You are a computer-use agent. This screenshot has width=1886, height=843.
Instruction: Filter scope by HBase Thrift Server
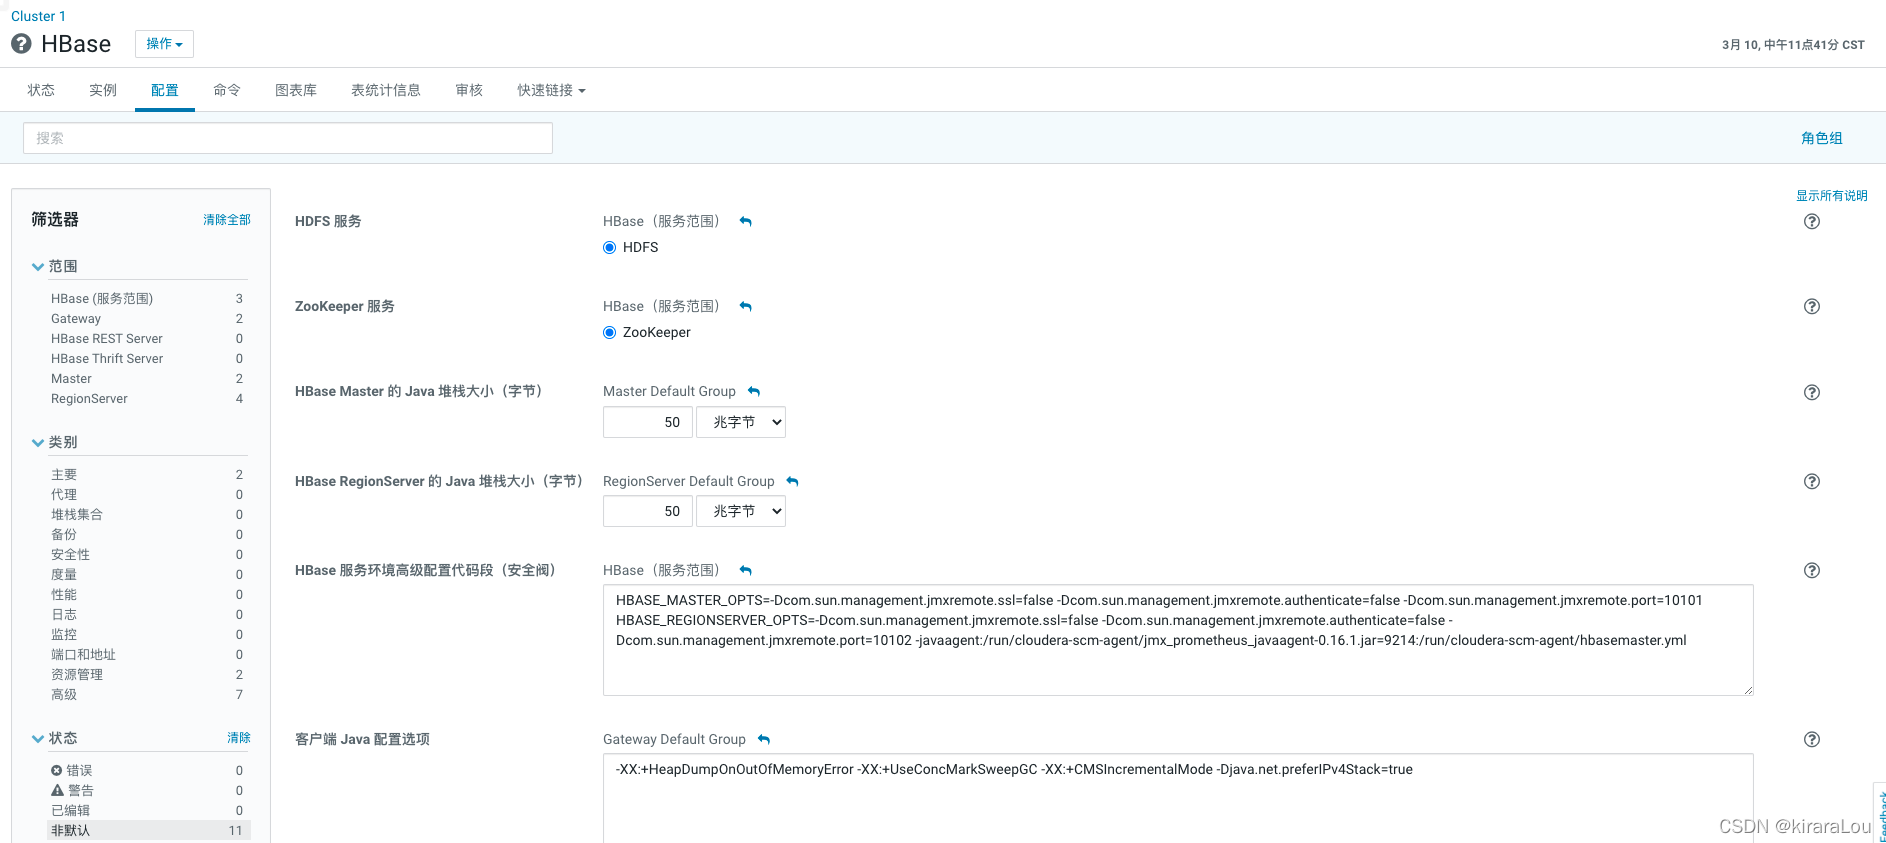pyautogui.click(x=147, y=359)
